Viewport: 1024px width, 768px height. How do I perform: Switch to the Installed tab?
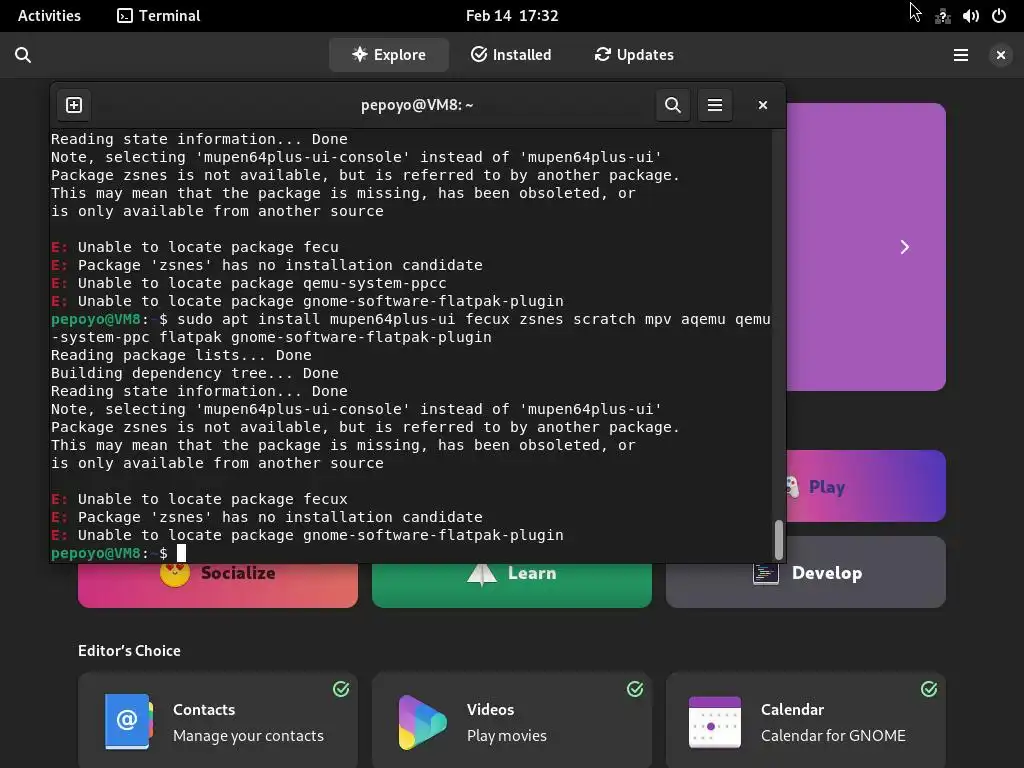511,55
